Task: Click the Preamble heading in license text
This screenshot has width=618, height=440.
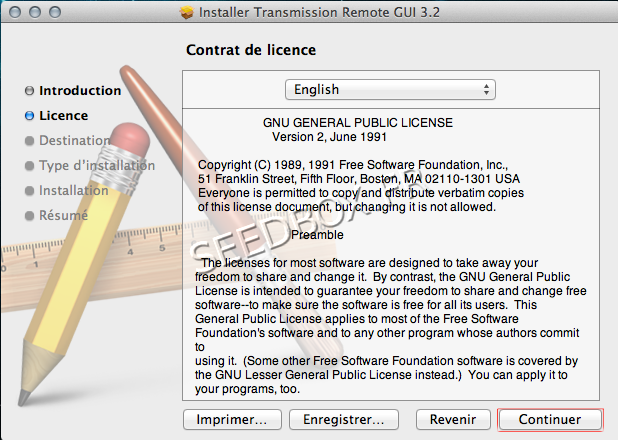Action: (x=317, y=235)
